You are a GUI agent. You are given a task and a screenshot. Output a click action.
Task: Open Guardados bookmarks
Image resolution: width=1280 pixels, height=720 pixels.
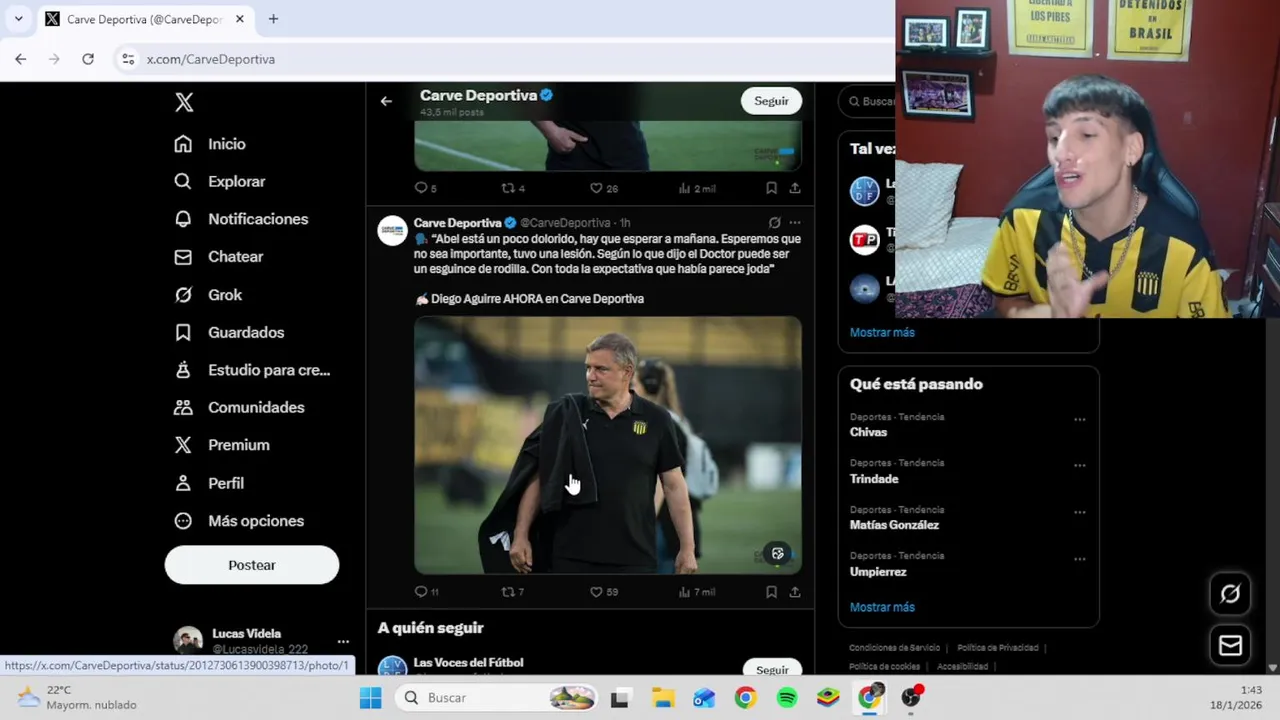tap(229, 332)
